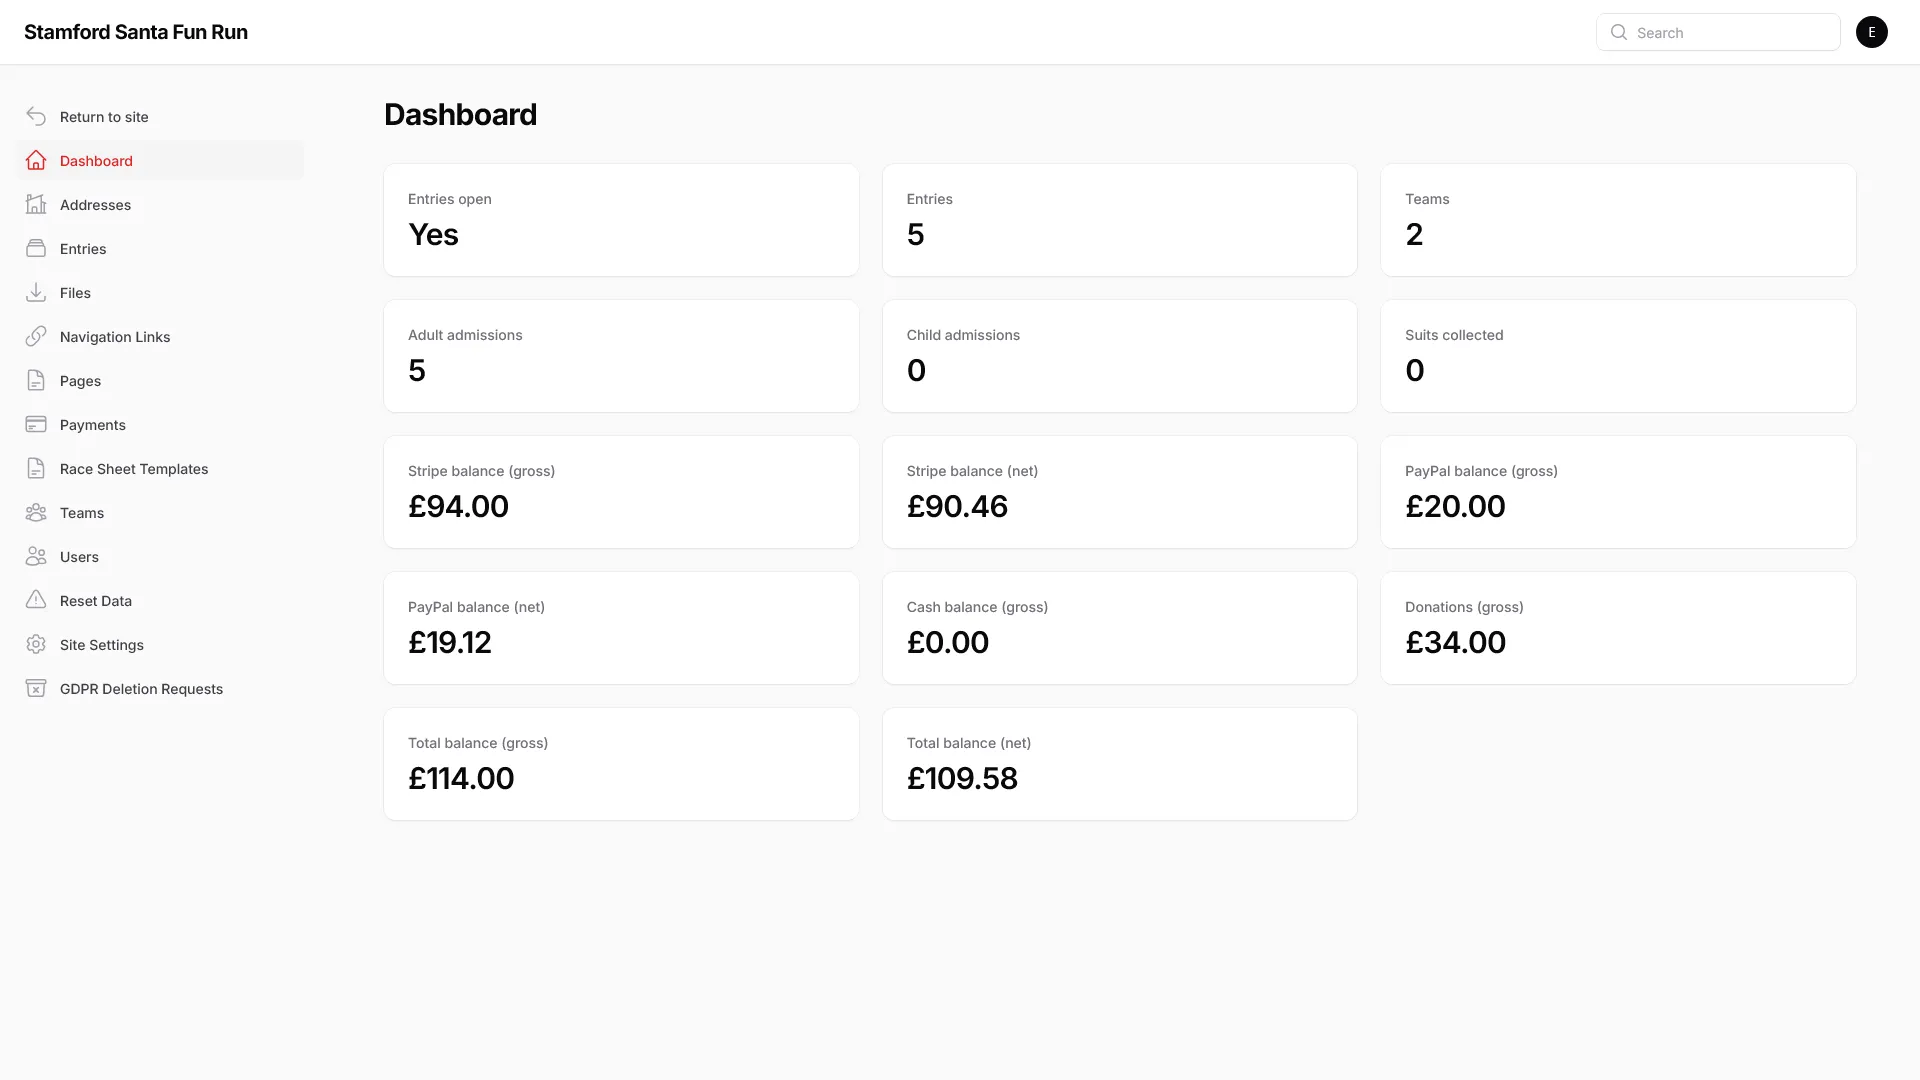Click the Teams people icon
The height and width of the screenshot is (1080, 1920).
[36, 512]
